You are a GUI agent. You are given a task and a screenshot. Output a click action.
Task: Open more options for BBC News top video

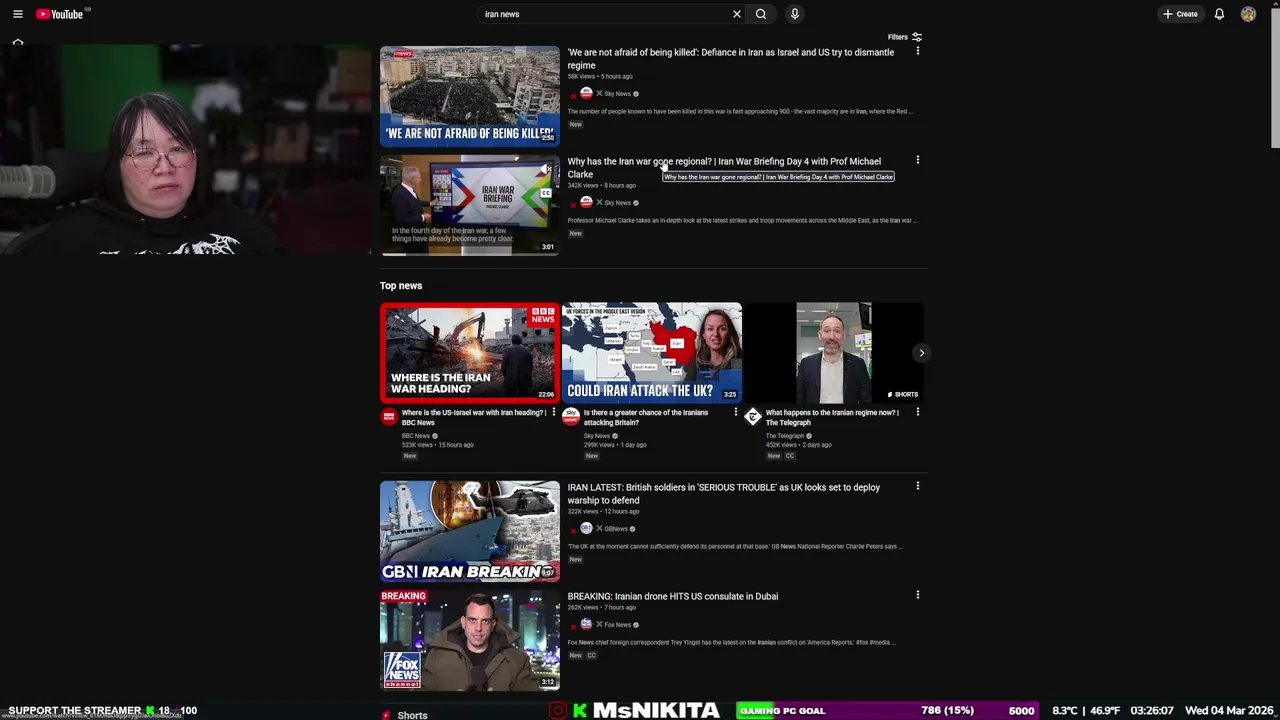553,412
